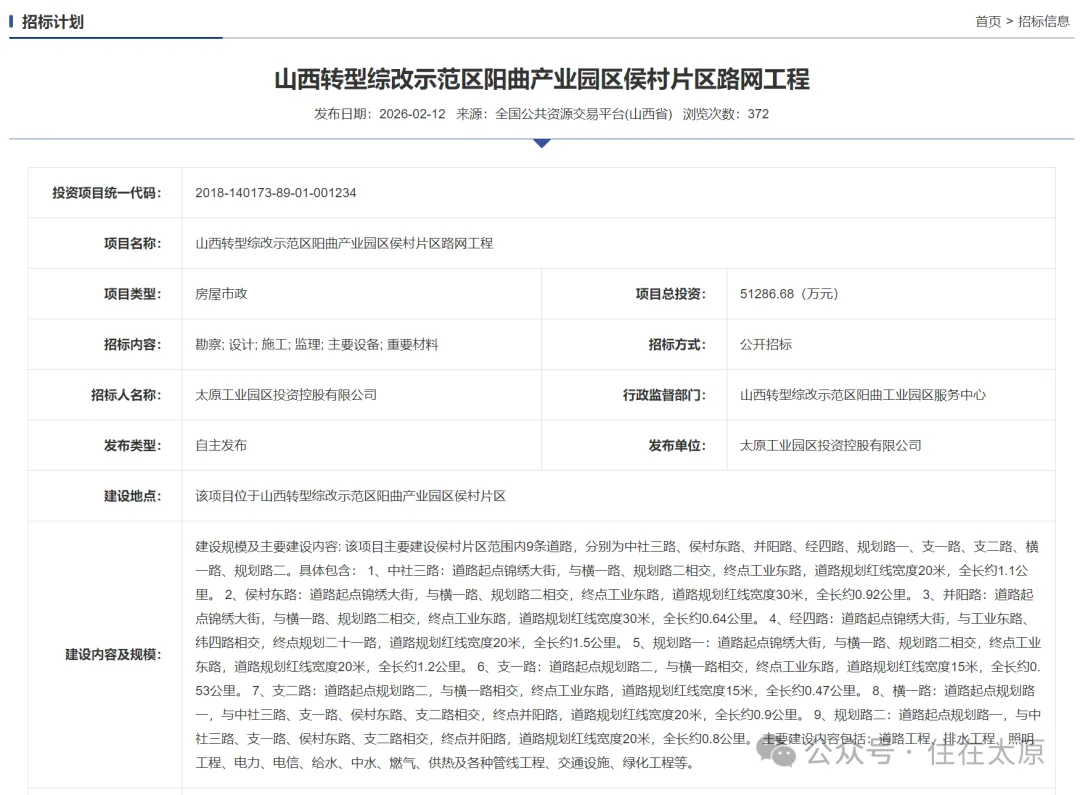
Task: Click the 项目总投资 label
Action: (670, 294)
